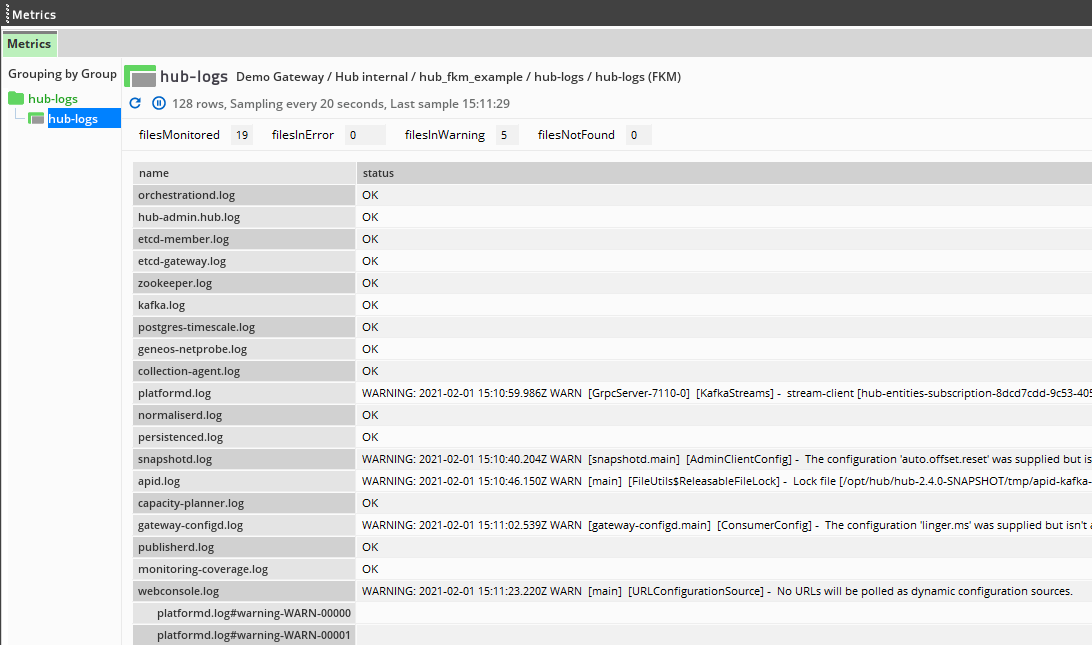
Task: Click the webconsole.log warning status cell
Action: [x=716, y=591]
